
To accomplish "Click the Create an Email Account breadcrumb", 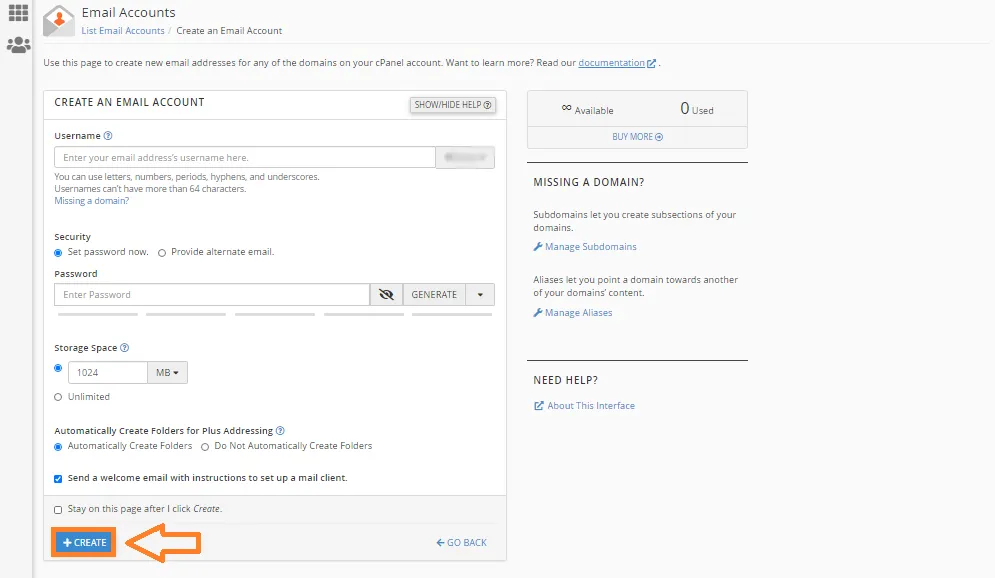I will click(229, 30).
